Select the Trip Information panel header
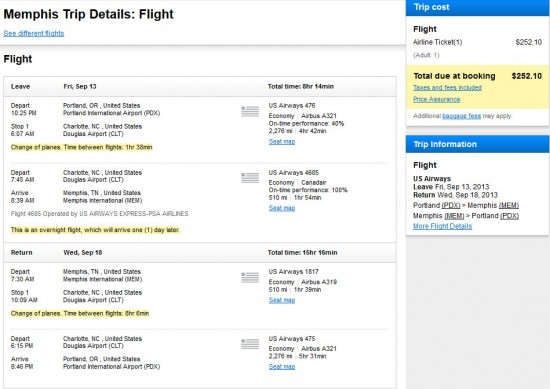This screenshot has height=389, width=550. (477, 144)
